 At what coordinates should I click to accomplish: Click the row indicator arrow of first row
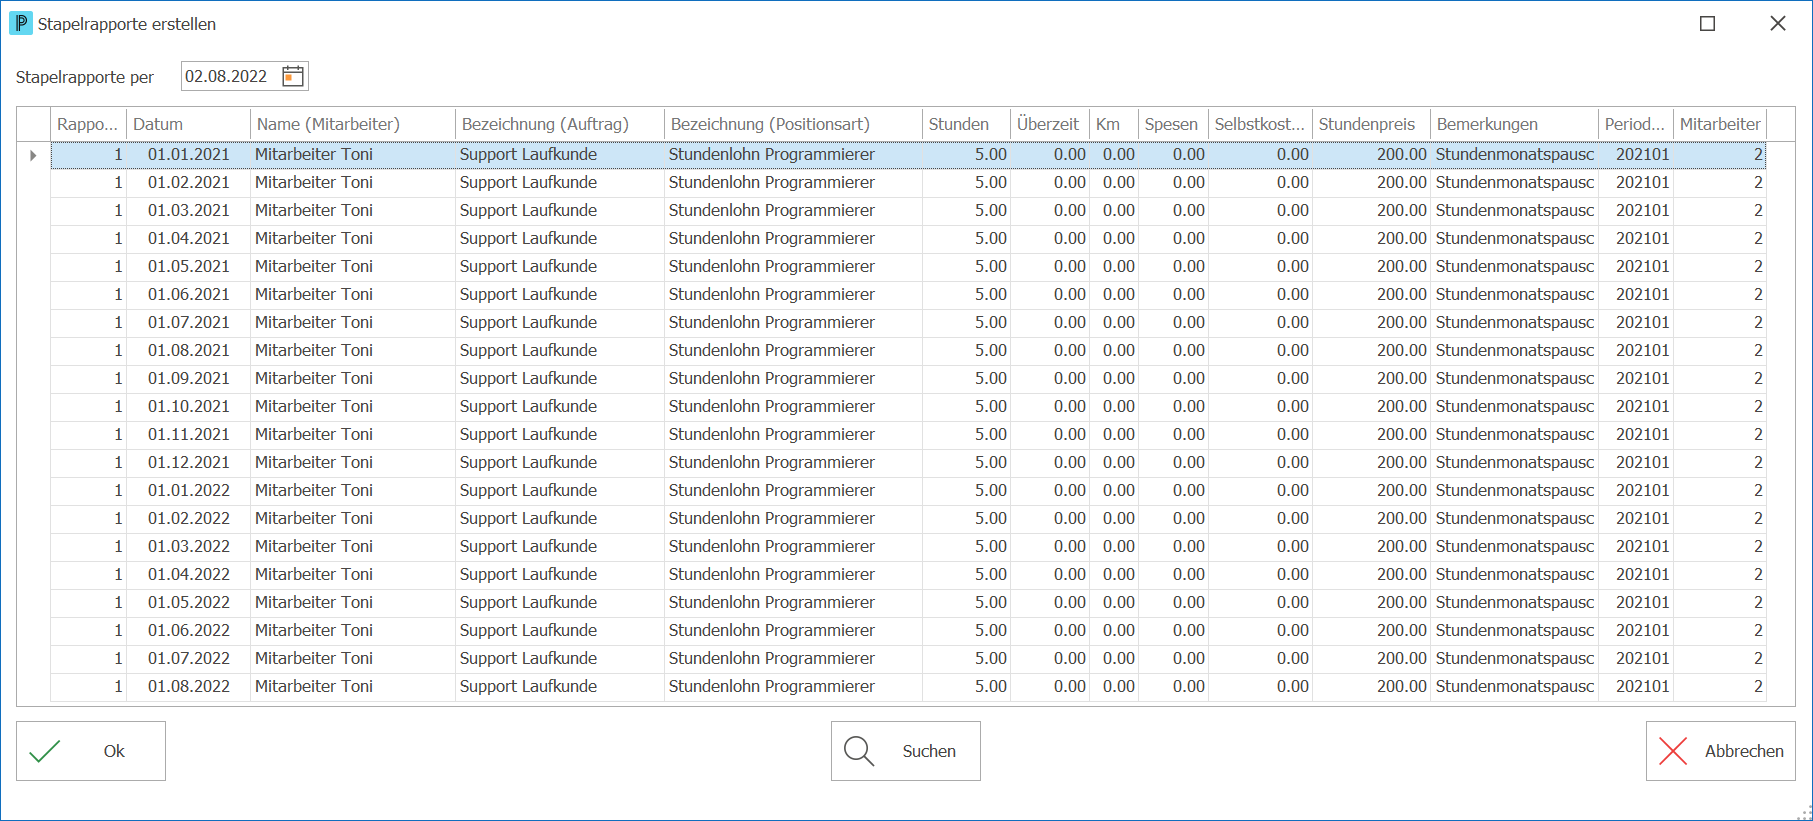[33, 155]
